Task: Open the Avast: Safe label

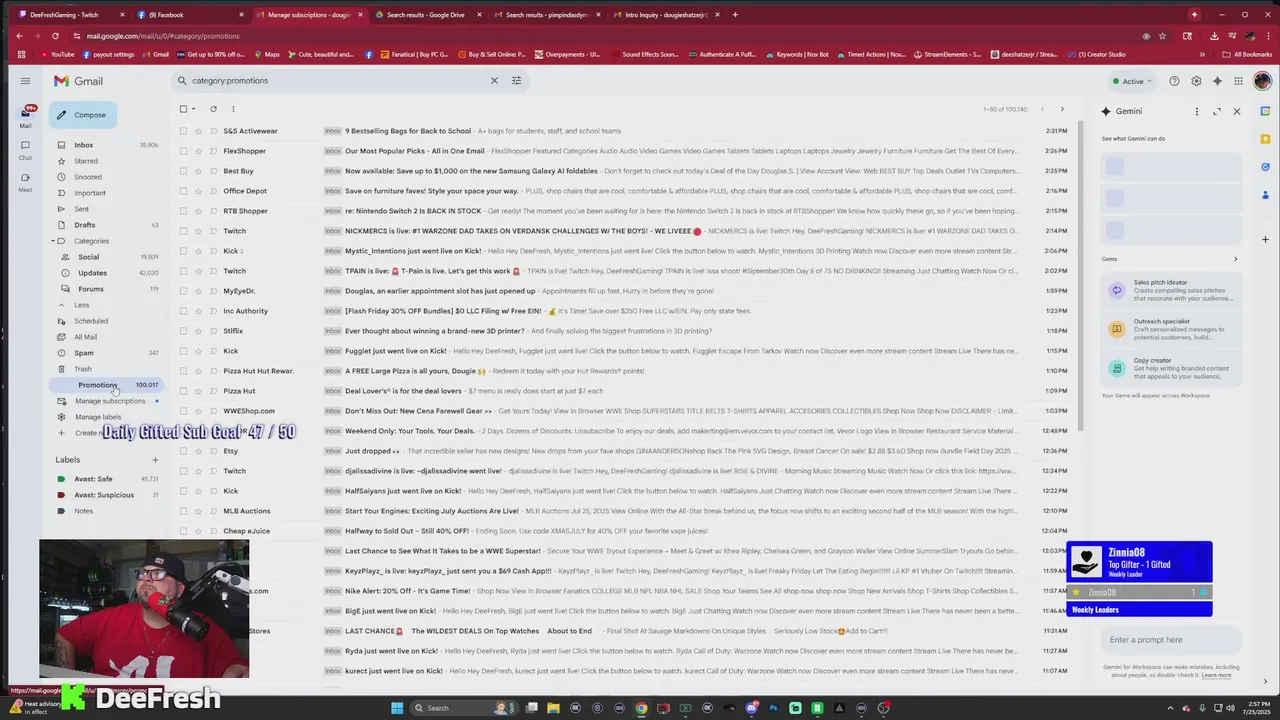Action: click(93, 479)
